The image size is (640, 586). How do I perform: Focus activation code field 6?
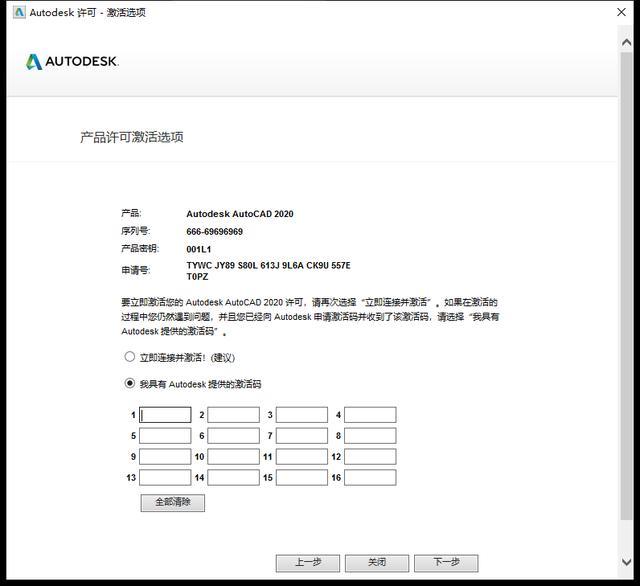233,435
